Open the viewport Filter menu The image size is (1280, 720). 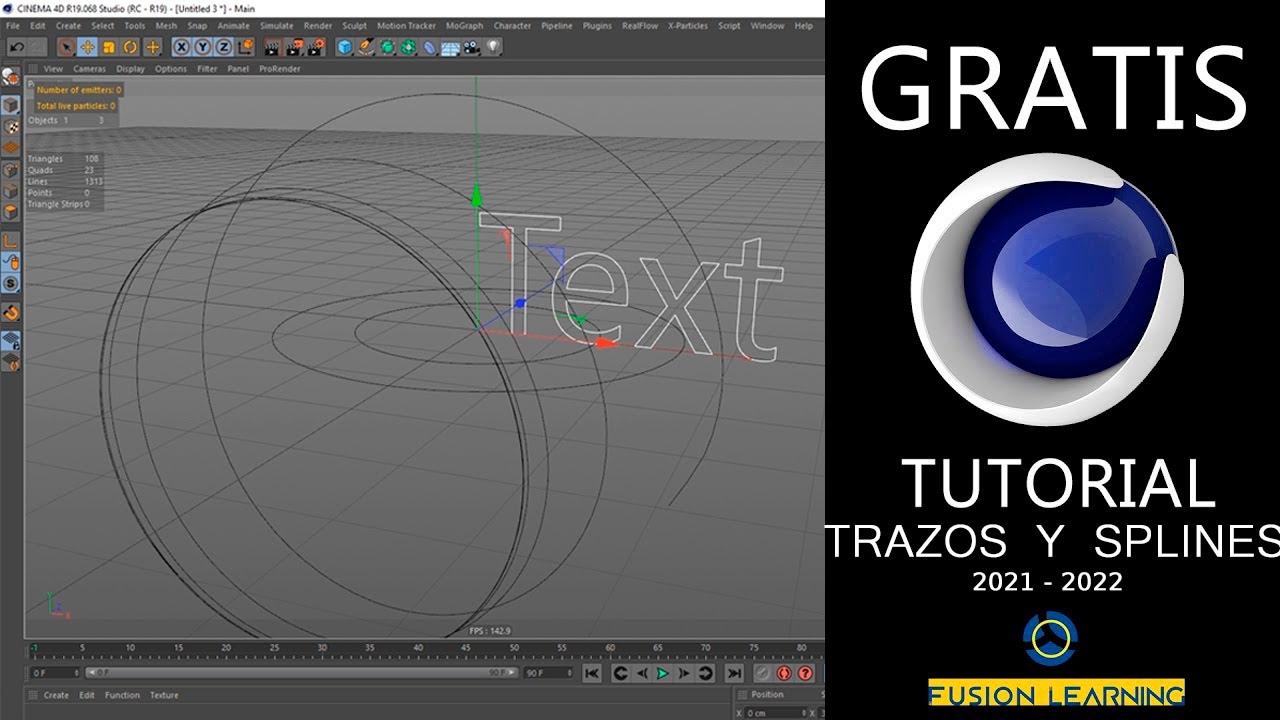coord(207,69)
